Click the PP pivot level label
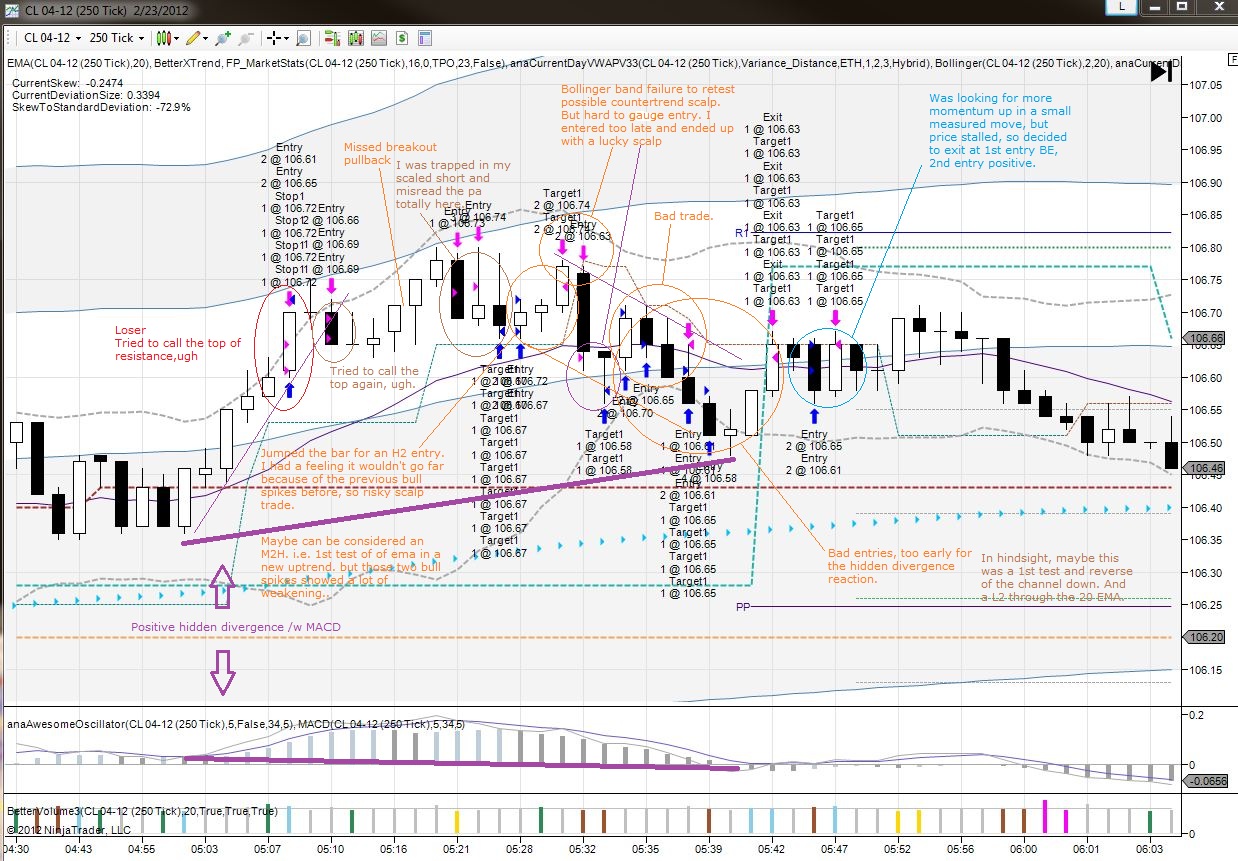Image resolution: width=1238 pixels, height=861 pixels. [743, 607]
